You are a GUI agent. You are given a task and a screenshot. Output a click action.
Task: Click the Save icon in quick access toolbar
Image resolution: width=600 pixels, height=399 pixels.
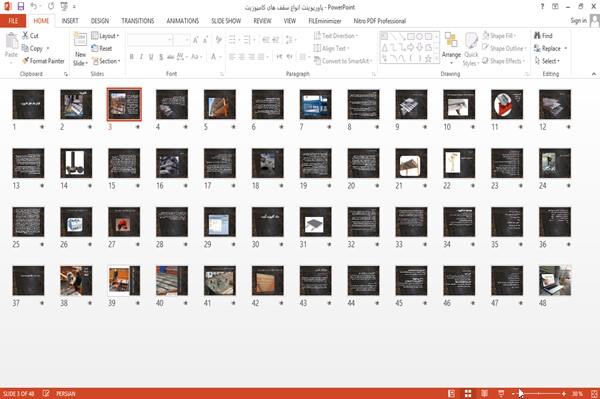tap(21, 7)
